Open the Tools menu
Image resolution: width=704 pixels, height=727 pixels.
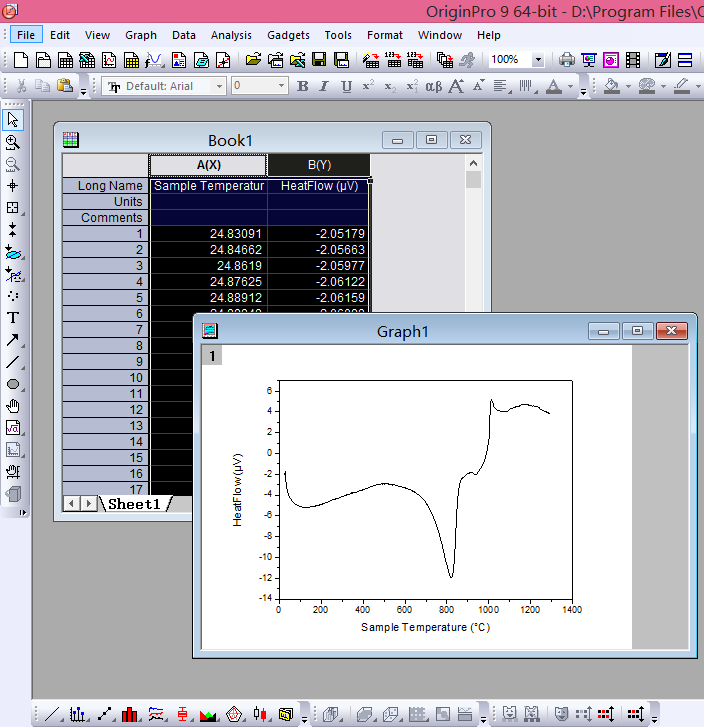point(338,35)
